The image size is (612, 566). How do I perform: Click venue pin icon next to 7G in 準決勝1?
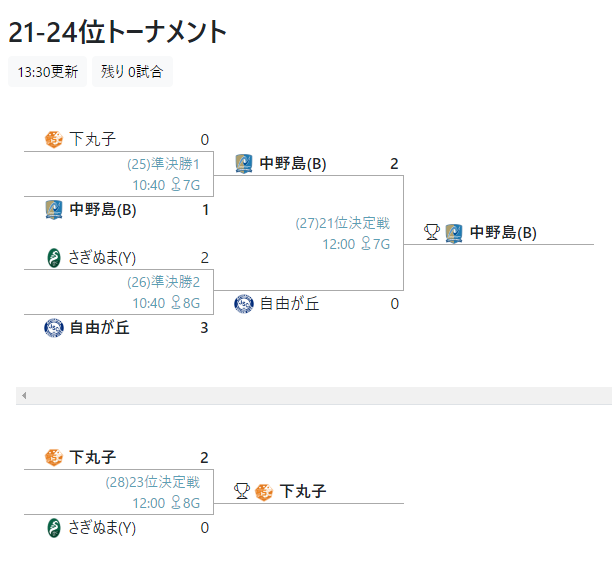(176, 185)
